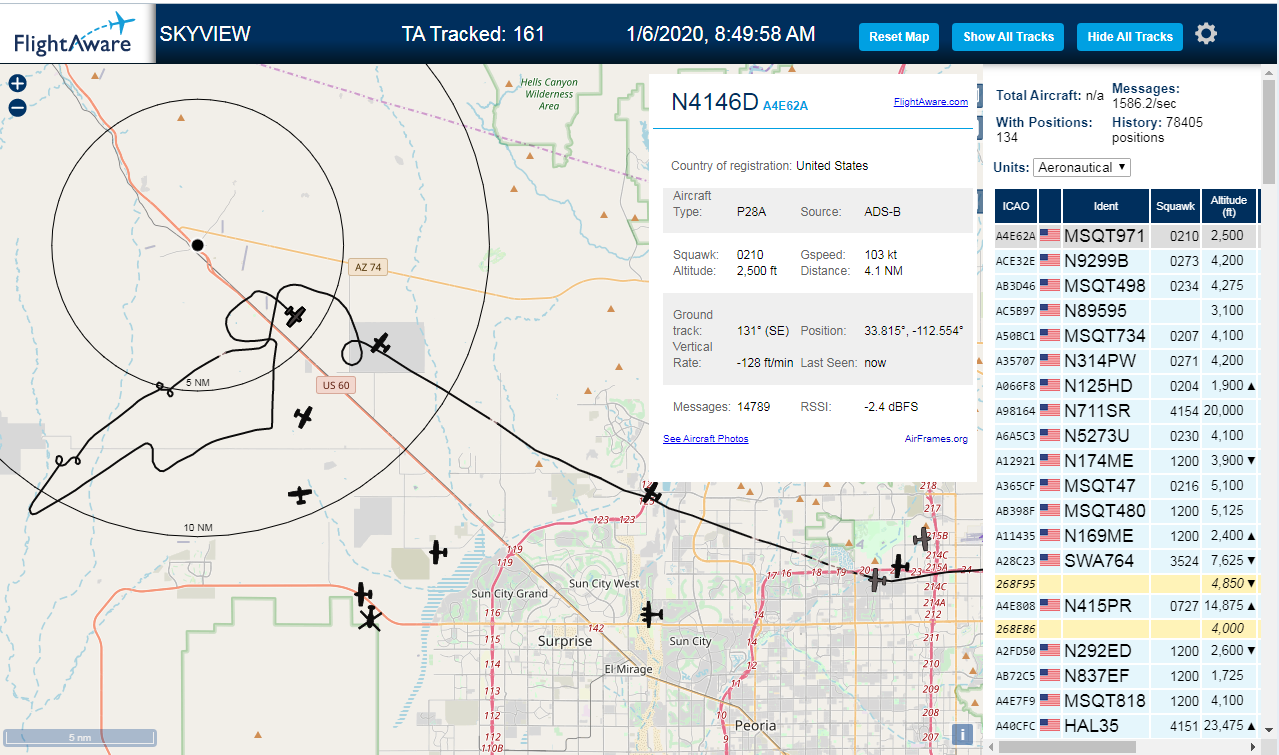Select aircraft icon north of Sun City Grand

(x=438, y=551)
